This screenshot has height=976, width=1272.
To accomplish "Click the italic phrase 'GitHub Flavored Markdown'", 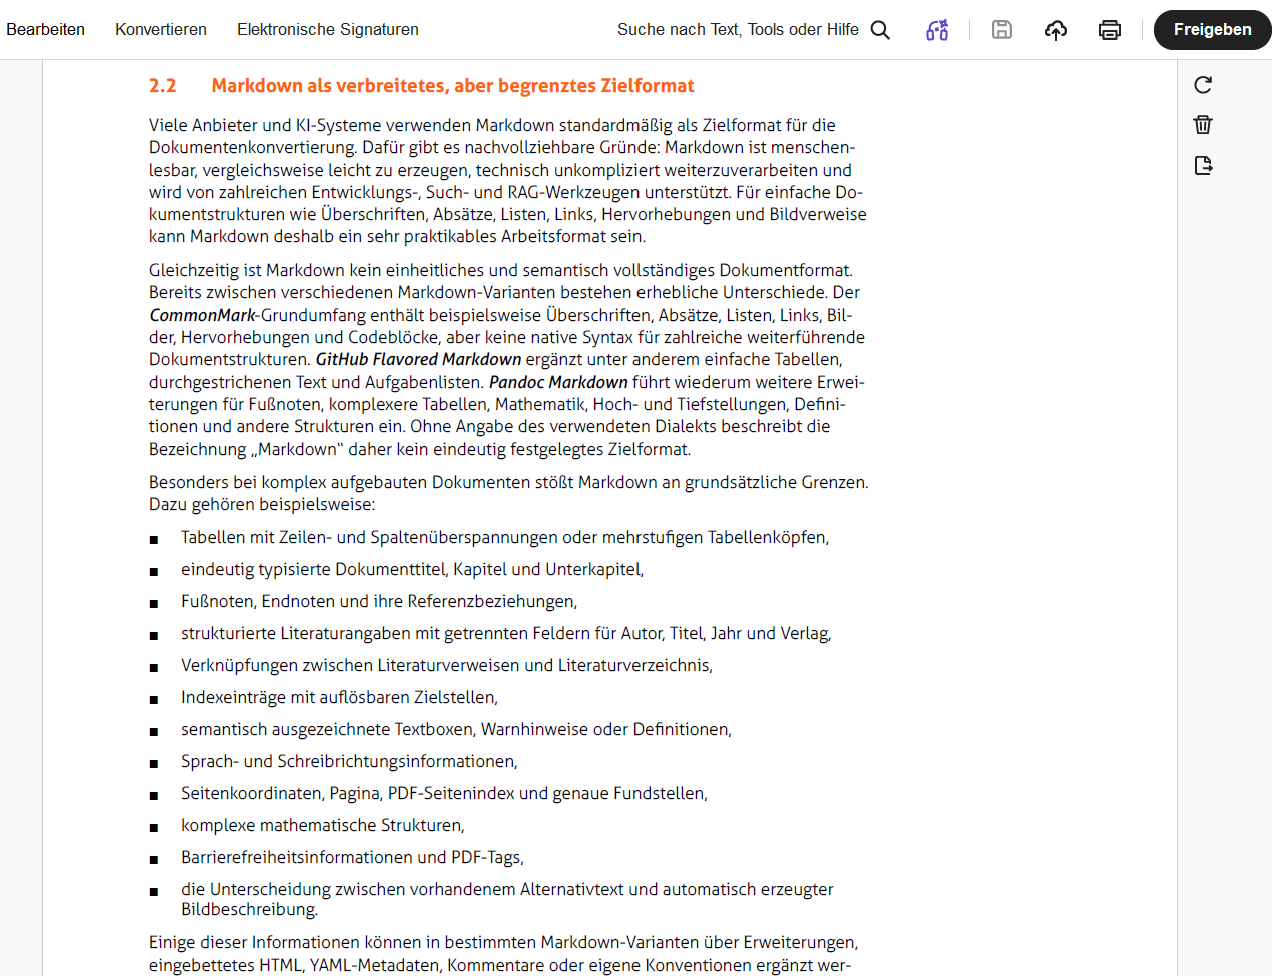I will [x=419, y=359].
